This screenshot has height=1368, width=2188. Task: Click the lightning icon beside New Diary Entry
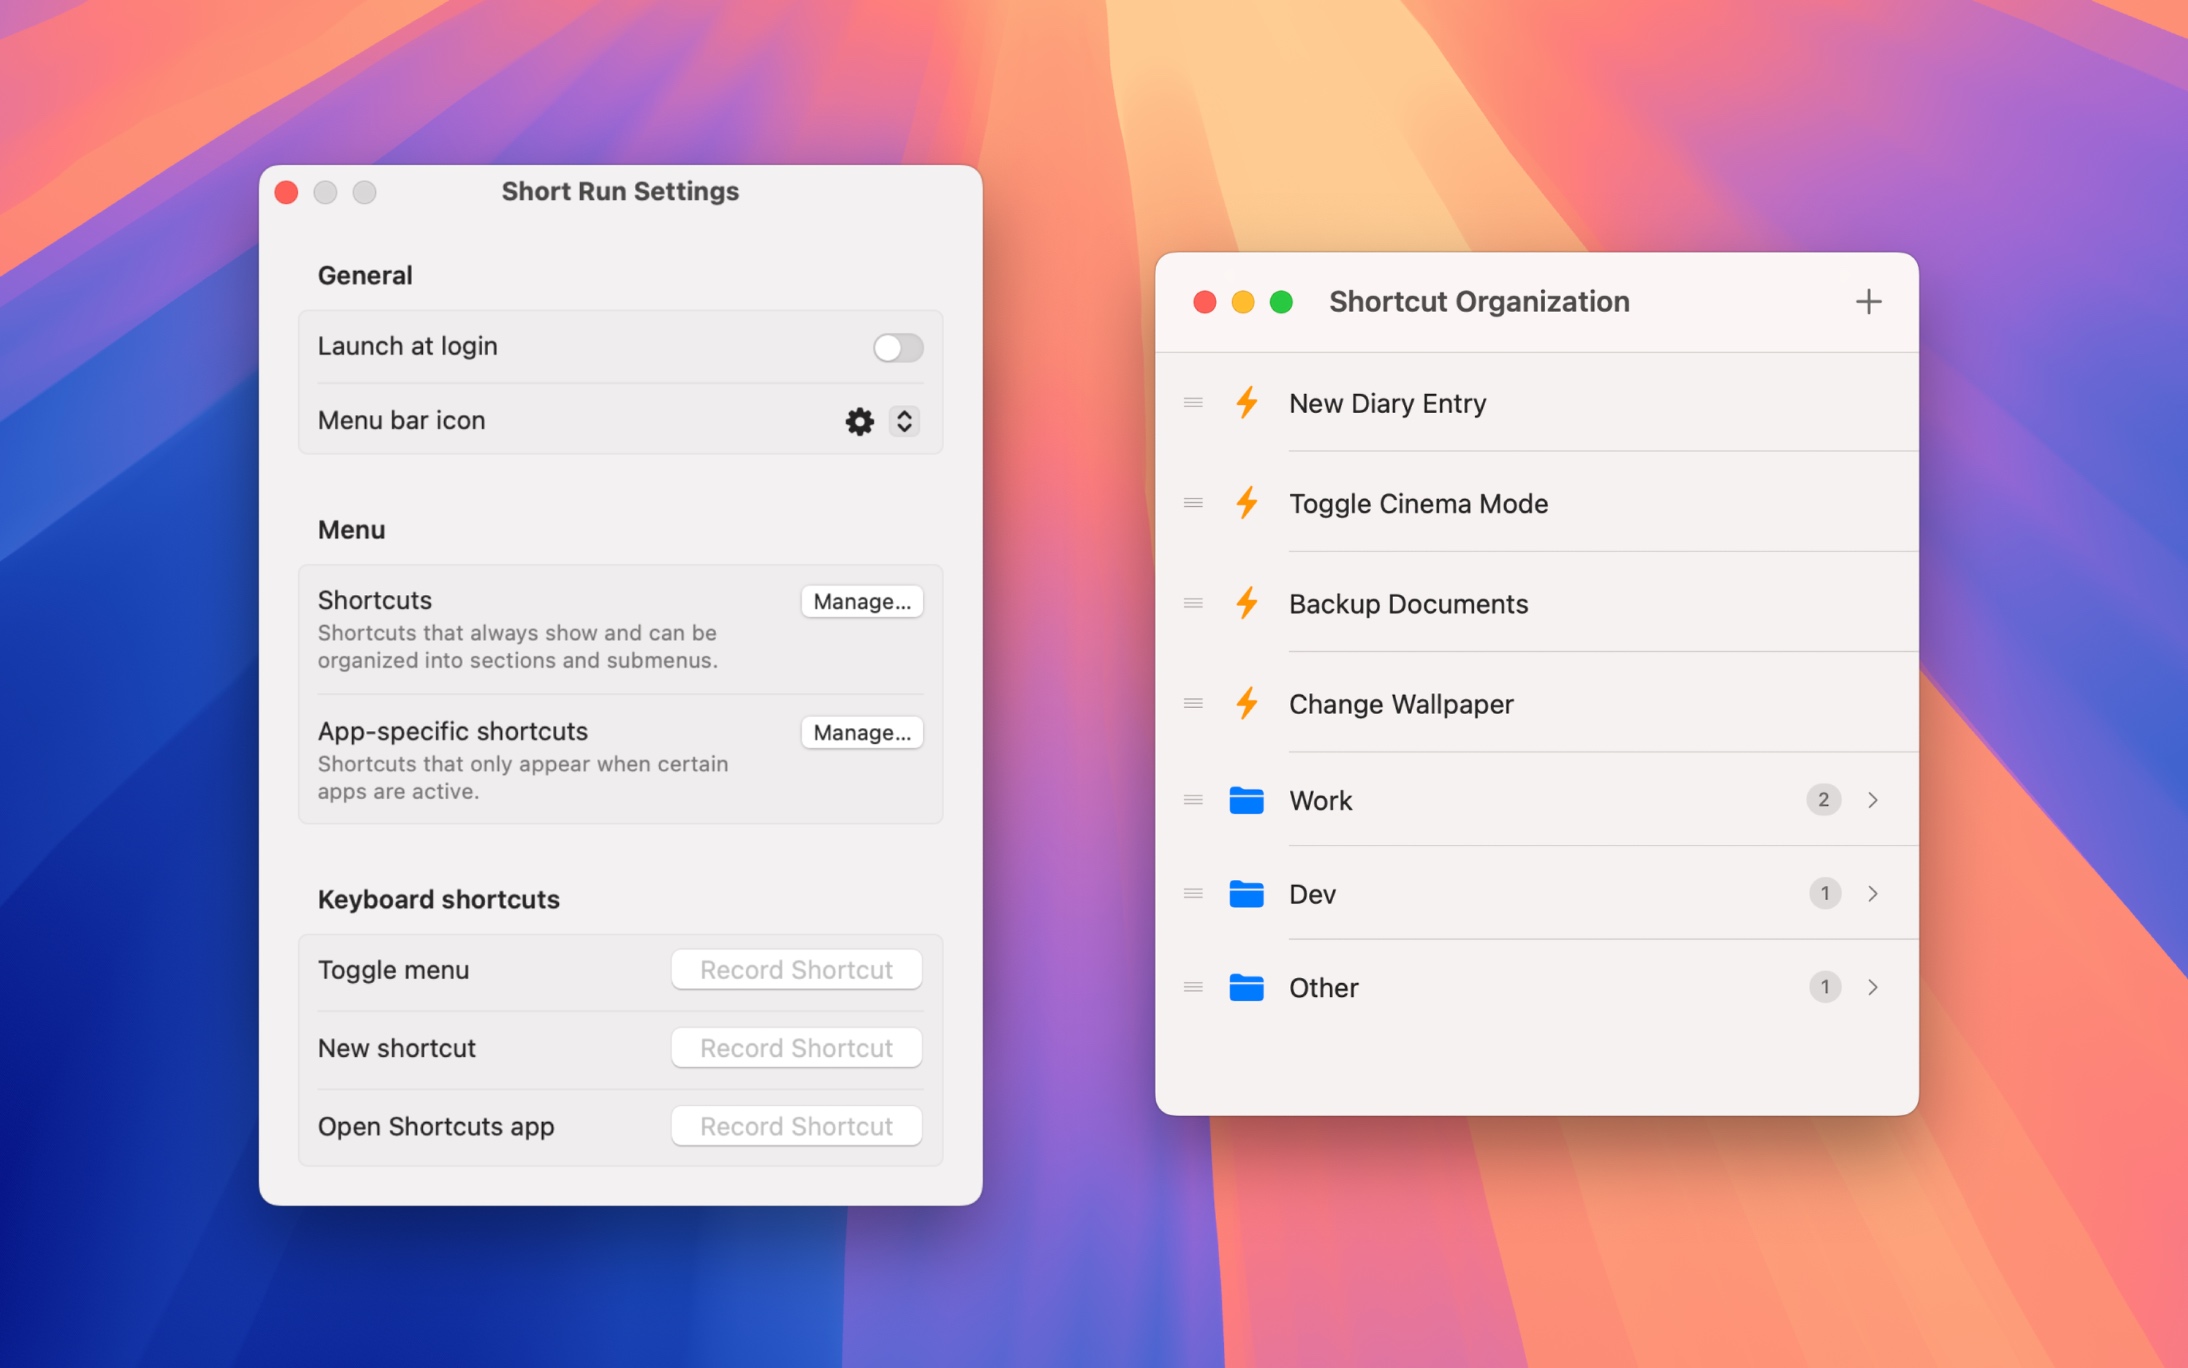pos(1246,403)
